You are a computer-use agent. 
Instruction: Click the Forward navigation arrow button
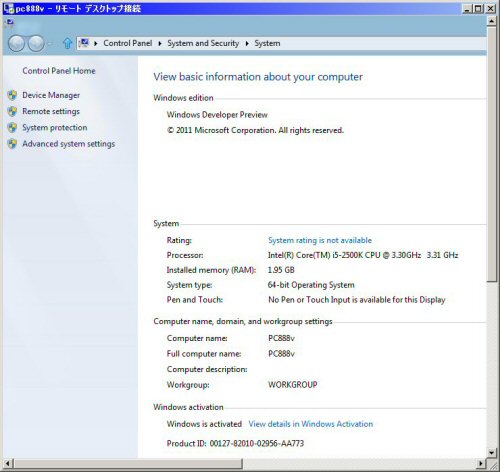(x=36, y=43)
